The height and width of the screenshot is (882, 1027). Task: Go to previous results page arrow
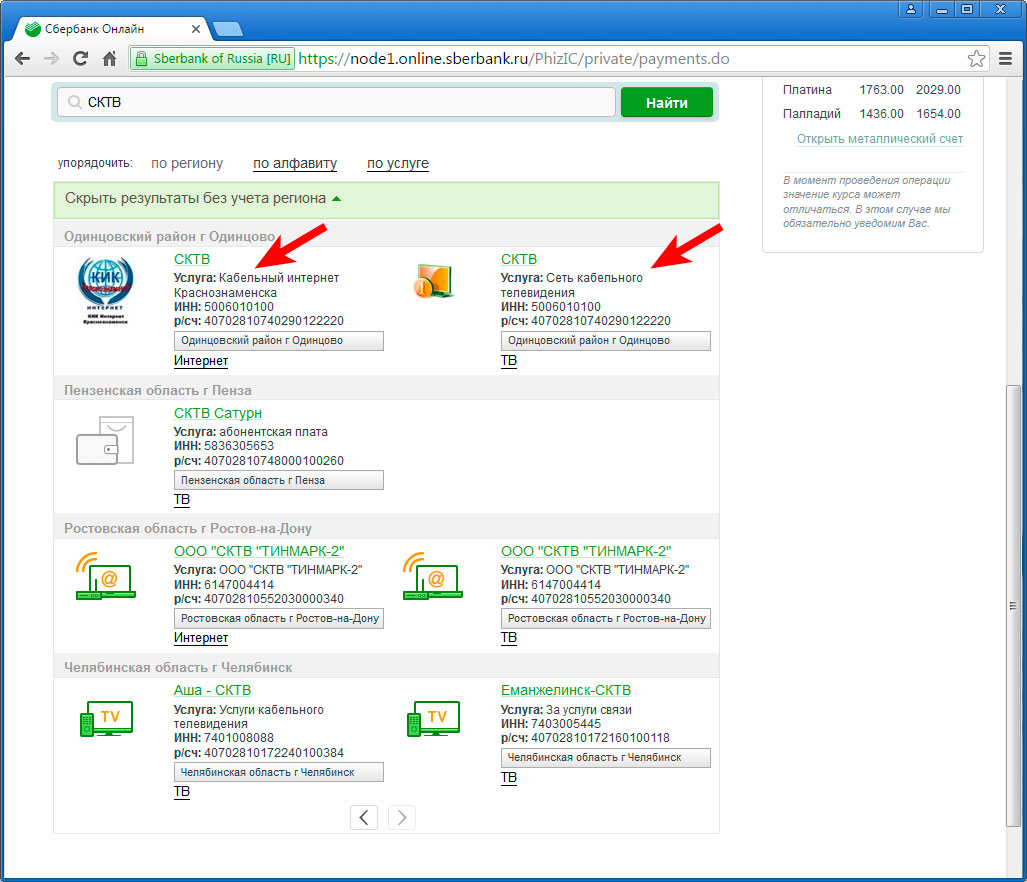364,817
